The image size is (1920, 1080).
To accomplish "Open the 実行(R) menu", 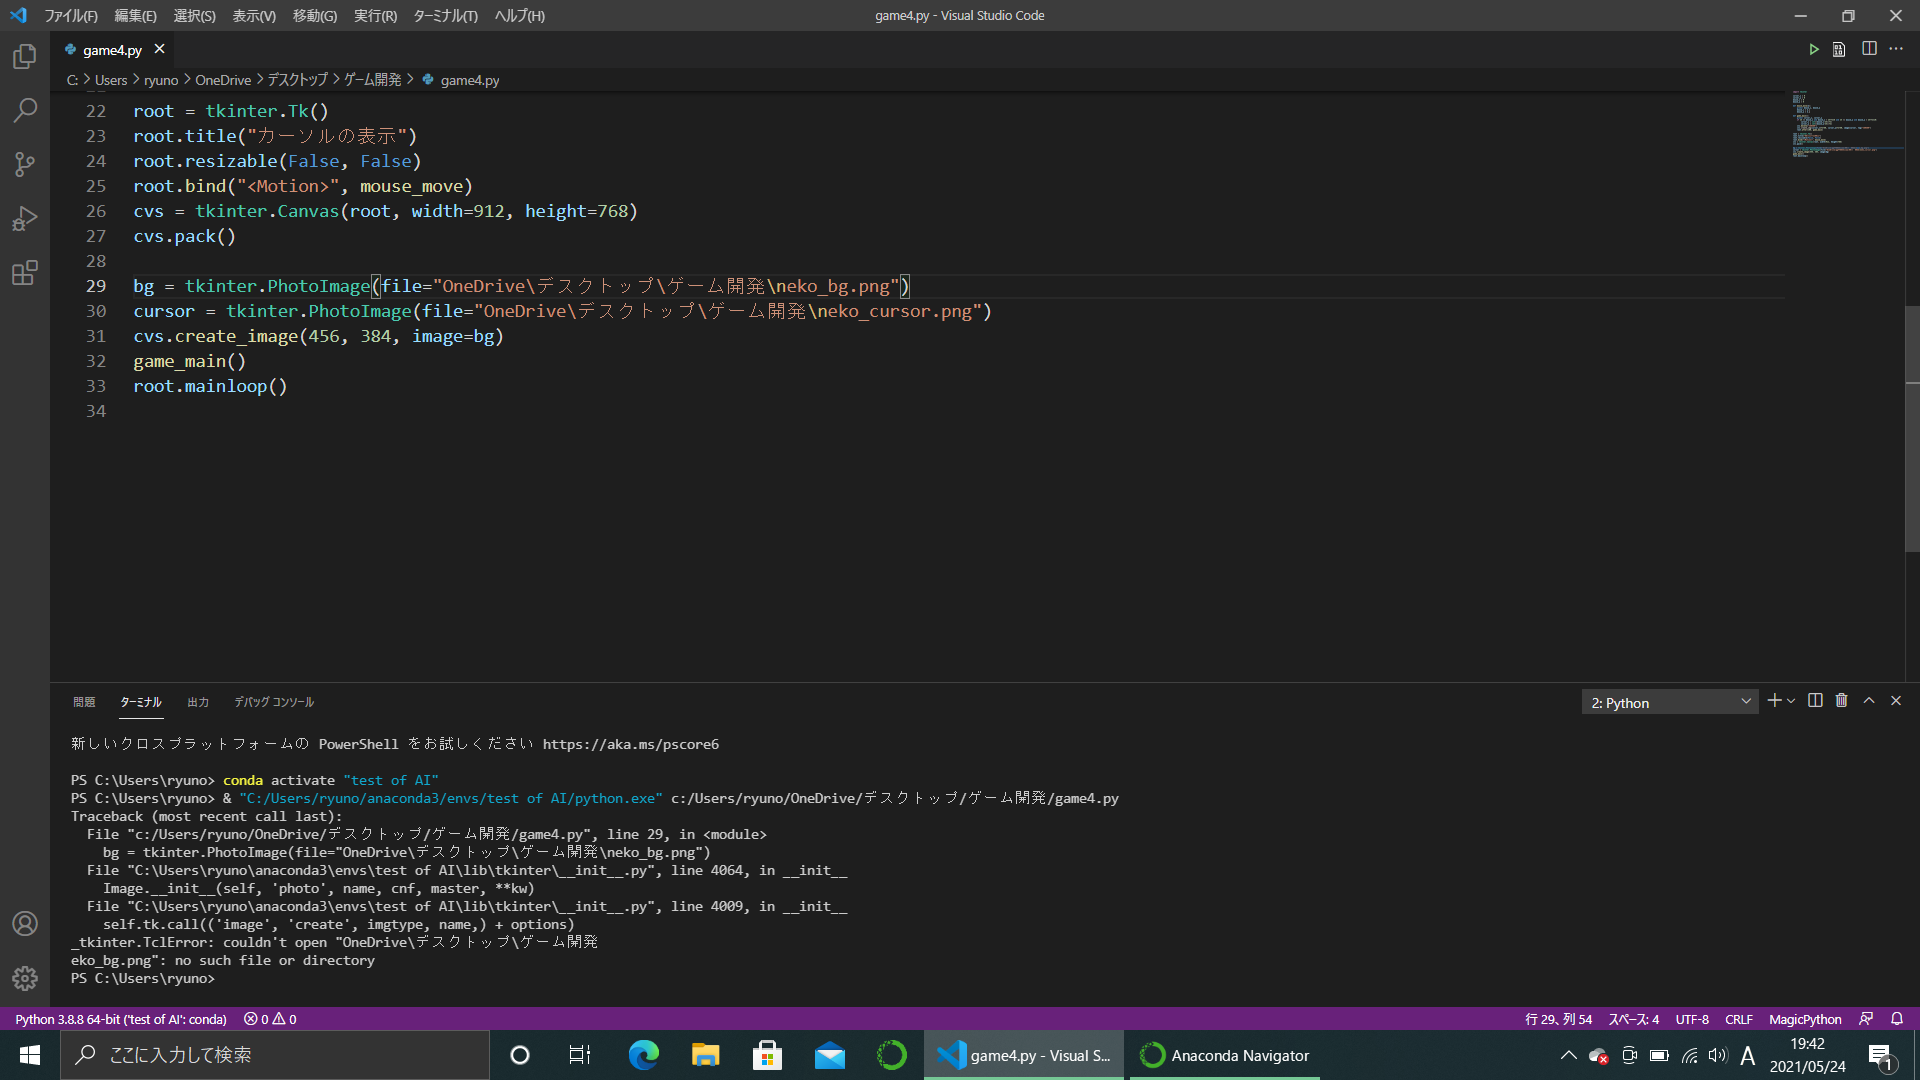I will pos(375,16).
